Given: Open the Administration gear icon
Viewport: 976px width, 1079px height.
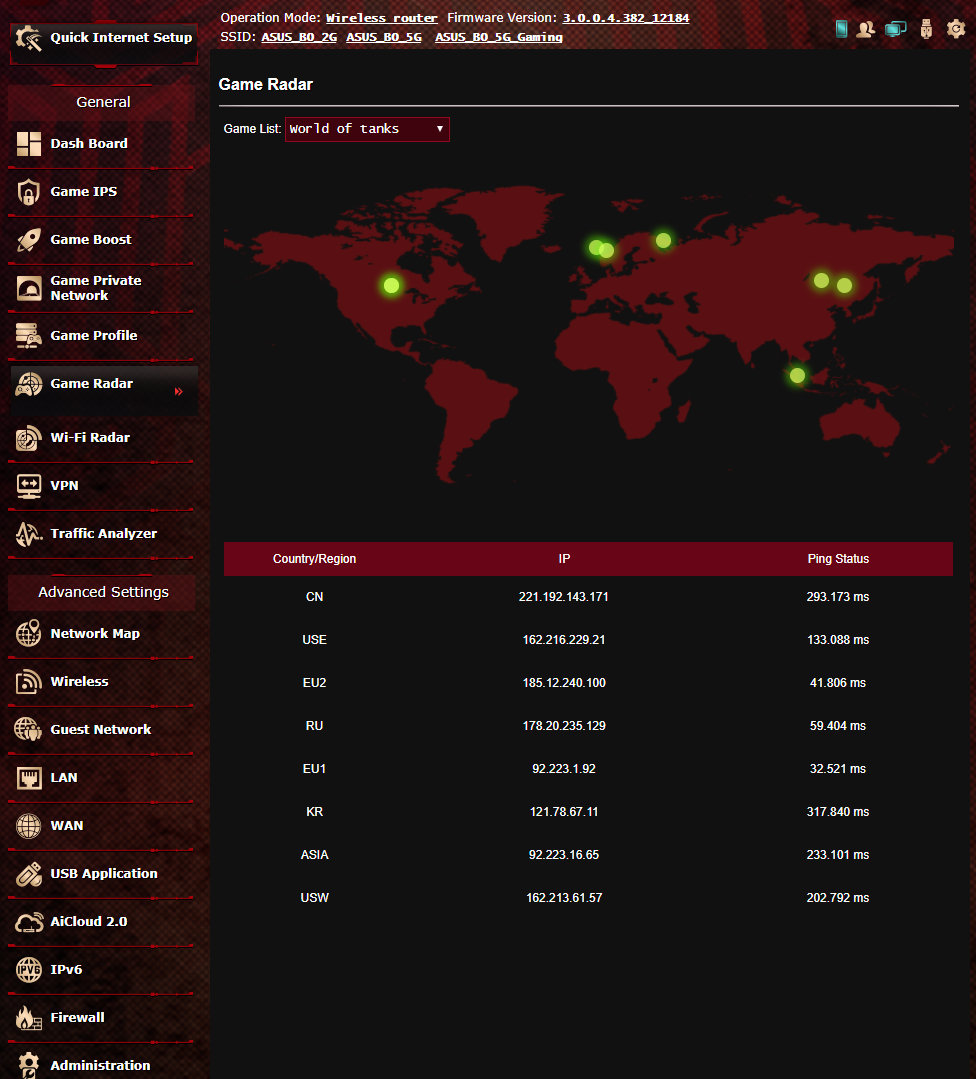Looking at the screenshot, I should click(x=28, y=1065).
